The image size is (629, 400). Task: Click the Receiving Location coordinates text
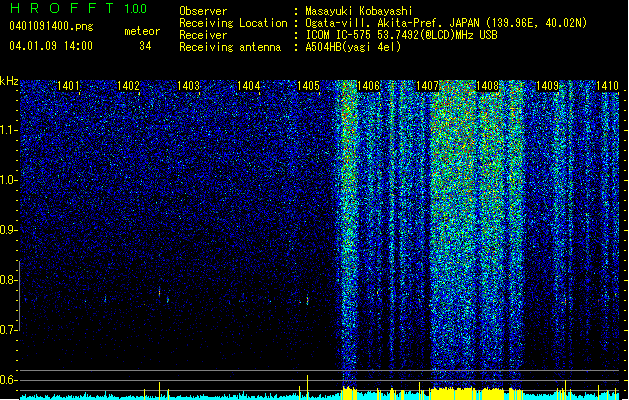[x=446, y=23]
